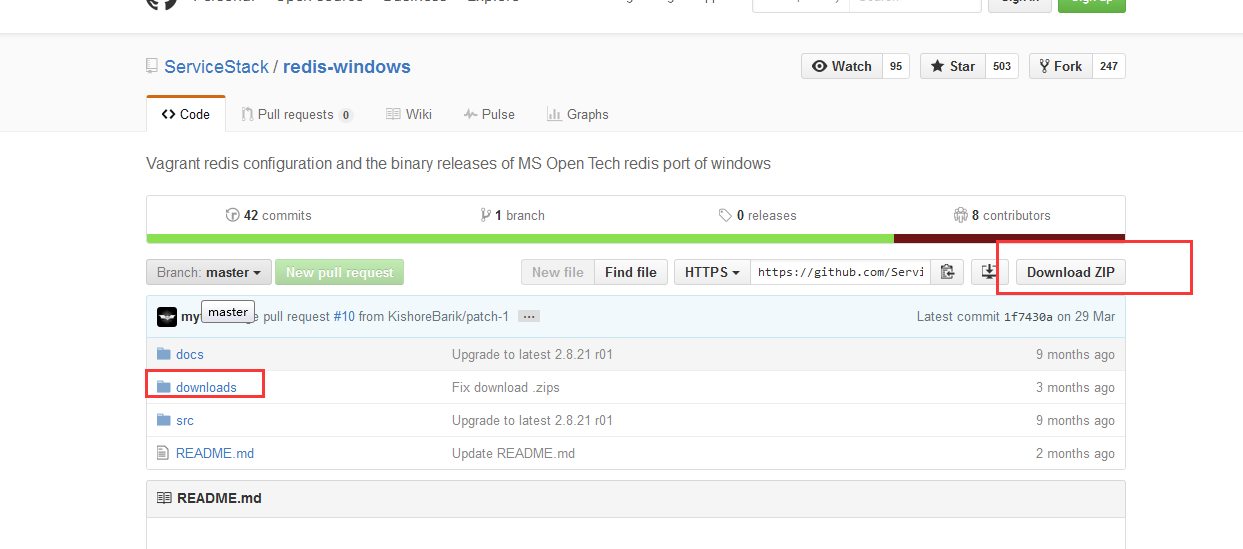Image resolution: width=1243 pixels, height=549 pixels.
Task: Copy clone URL with clipboard icon
Action: tap(948, 272)
